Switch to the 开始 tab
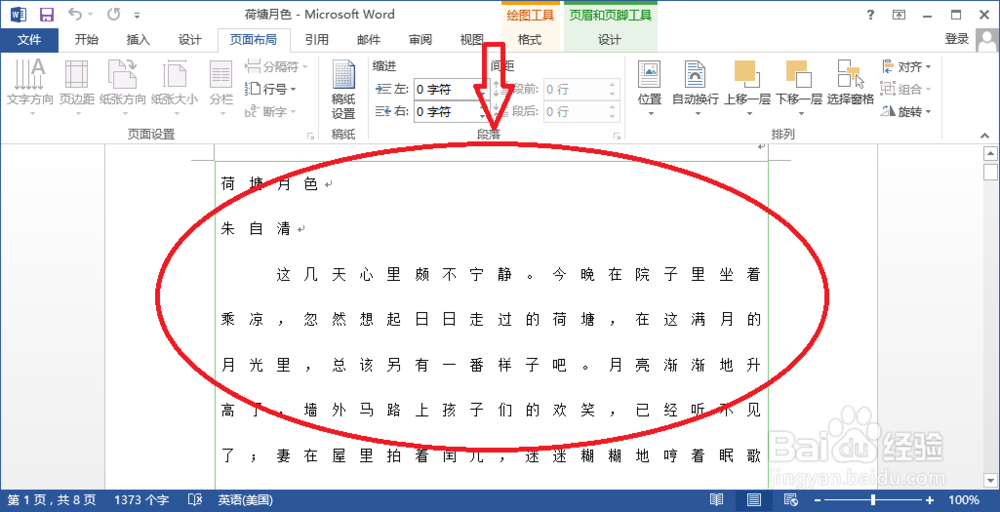 pyautogui.click(x=86, y=40)
